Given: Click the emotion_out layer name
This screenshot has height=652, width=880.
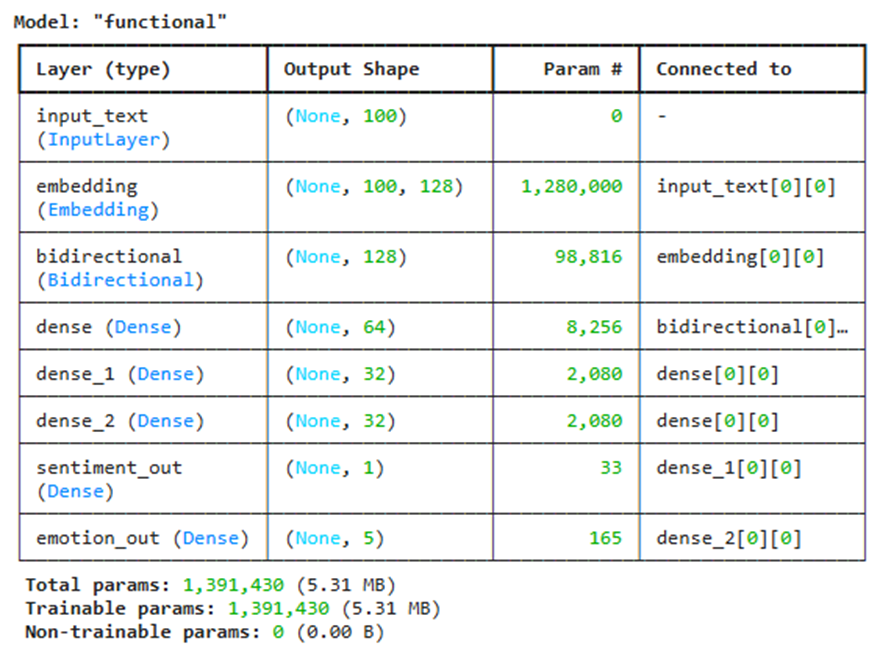Looking at the screenshot, I should pos(97,538).
